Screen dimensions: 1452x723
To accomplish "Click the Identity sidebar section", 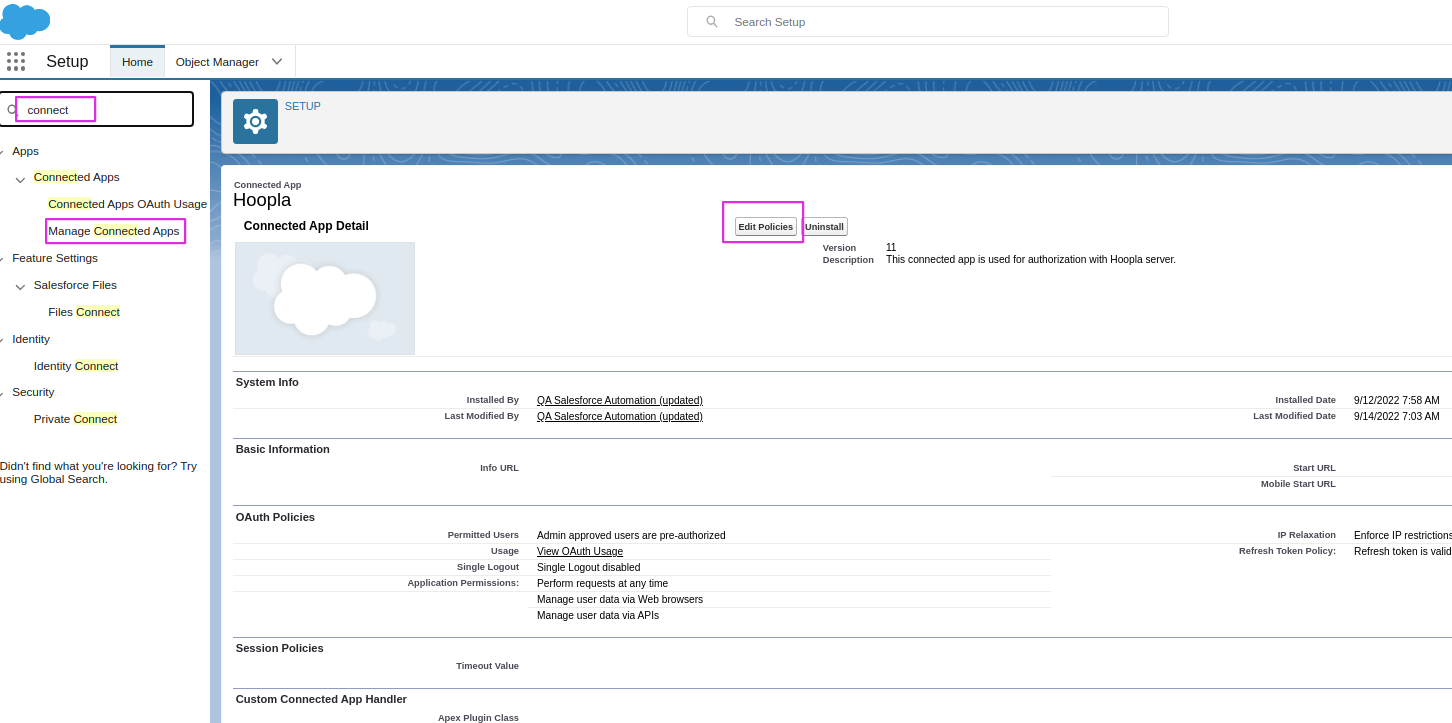I will (x=31, y=339).
